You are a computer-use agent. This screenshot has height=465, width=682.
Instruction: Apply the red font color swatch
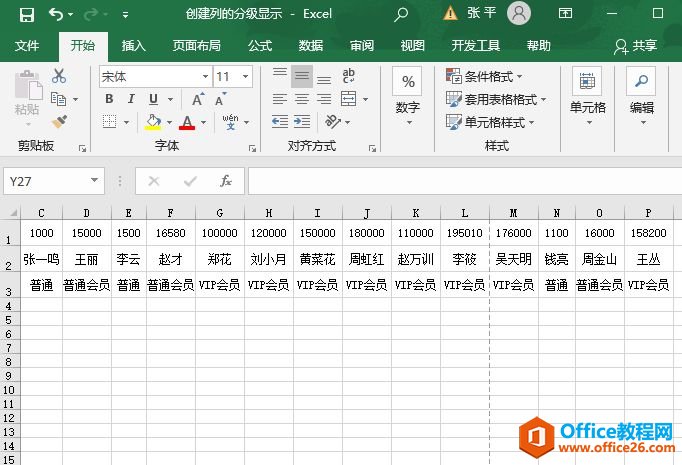coord(186,122)
